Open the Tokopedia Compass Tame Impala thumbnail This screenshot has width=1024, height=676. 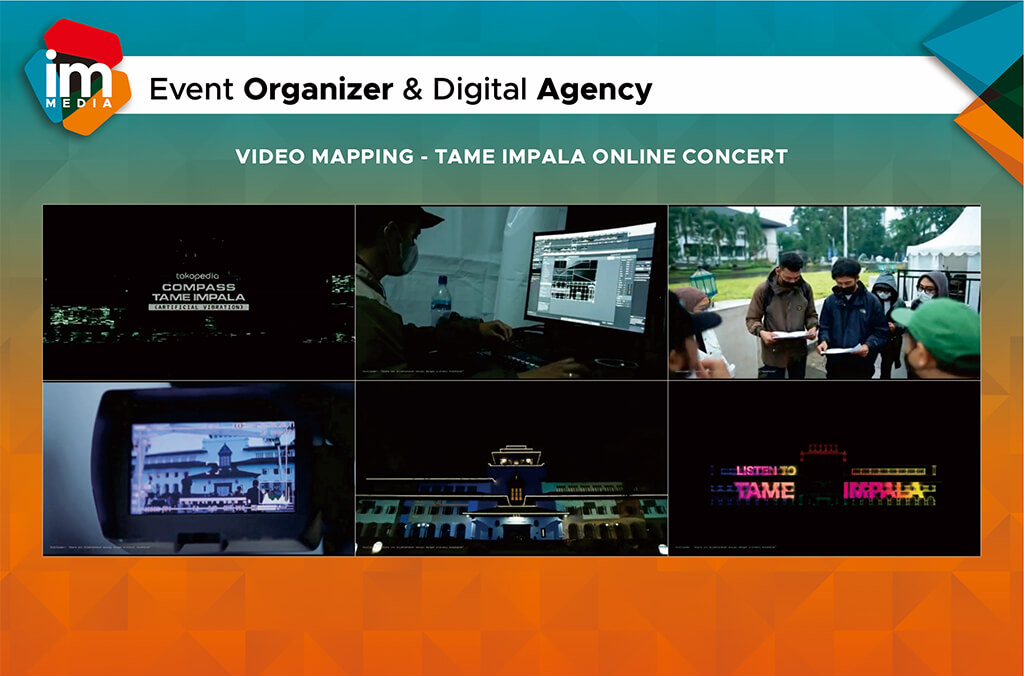198,292
